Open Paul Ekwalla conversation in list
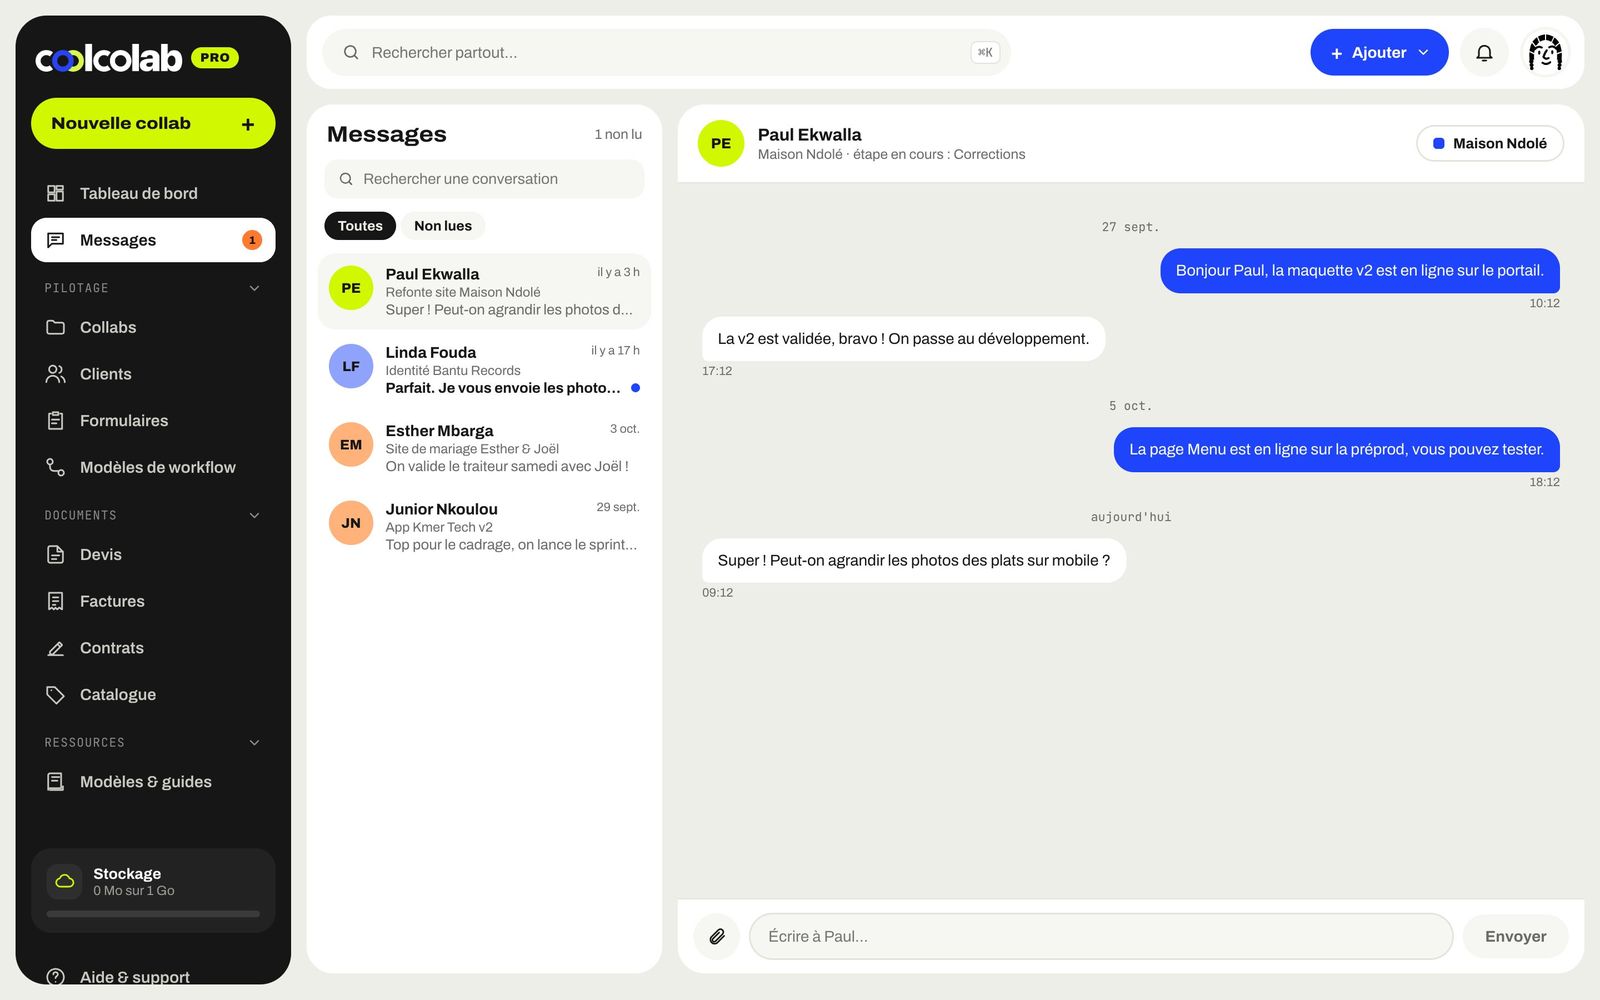This screenshot has width=1600, height=1000. pyautogui.click(x=484, y=291)
